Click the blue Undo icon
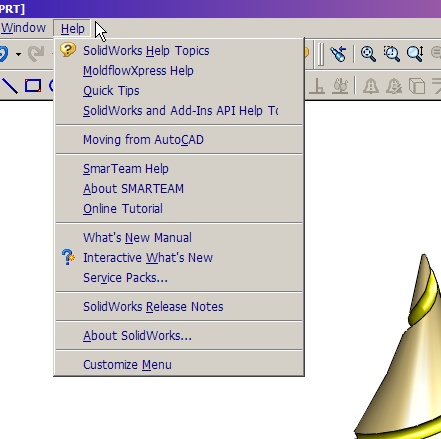The width and height of the screenshot is (441, 439). click(3, 54)
